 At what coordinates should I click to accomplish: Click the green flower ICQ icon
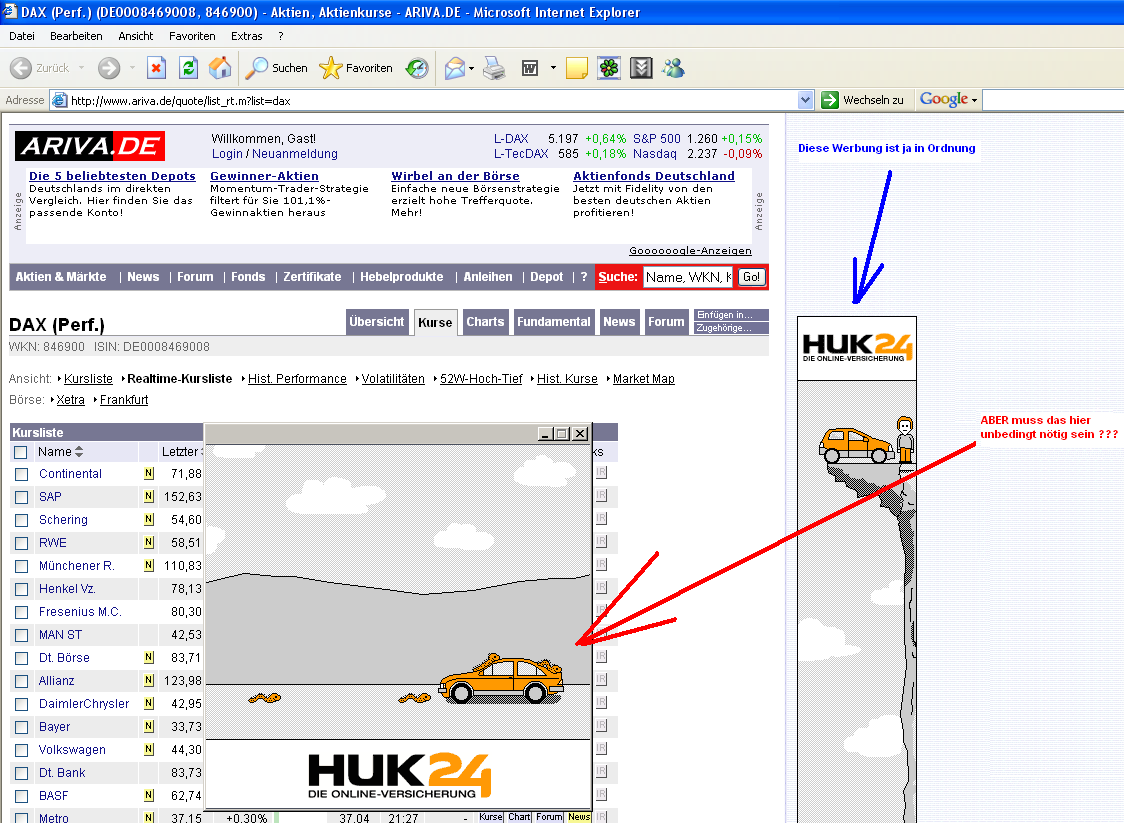tap(609, 68)
